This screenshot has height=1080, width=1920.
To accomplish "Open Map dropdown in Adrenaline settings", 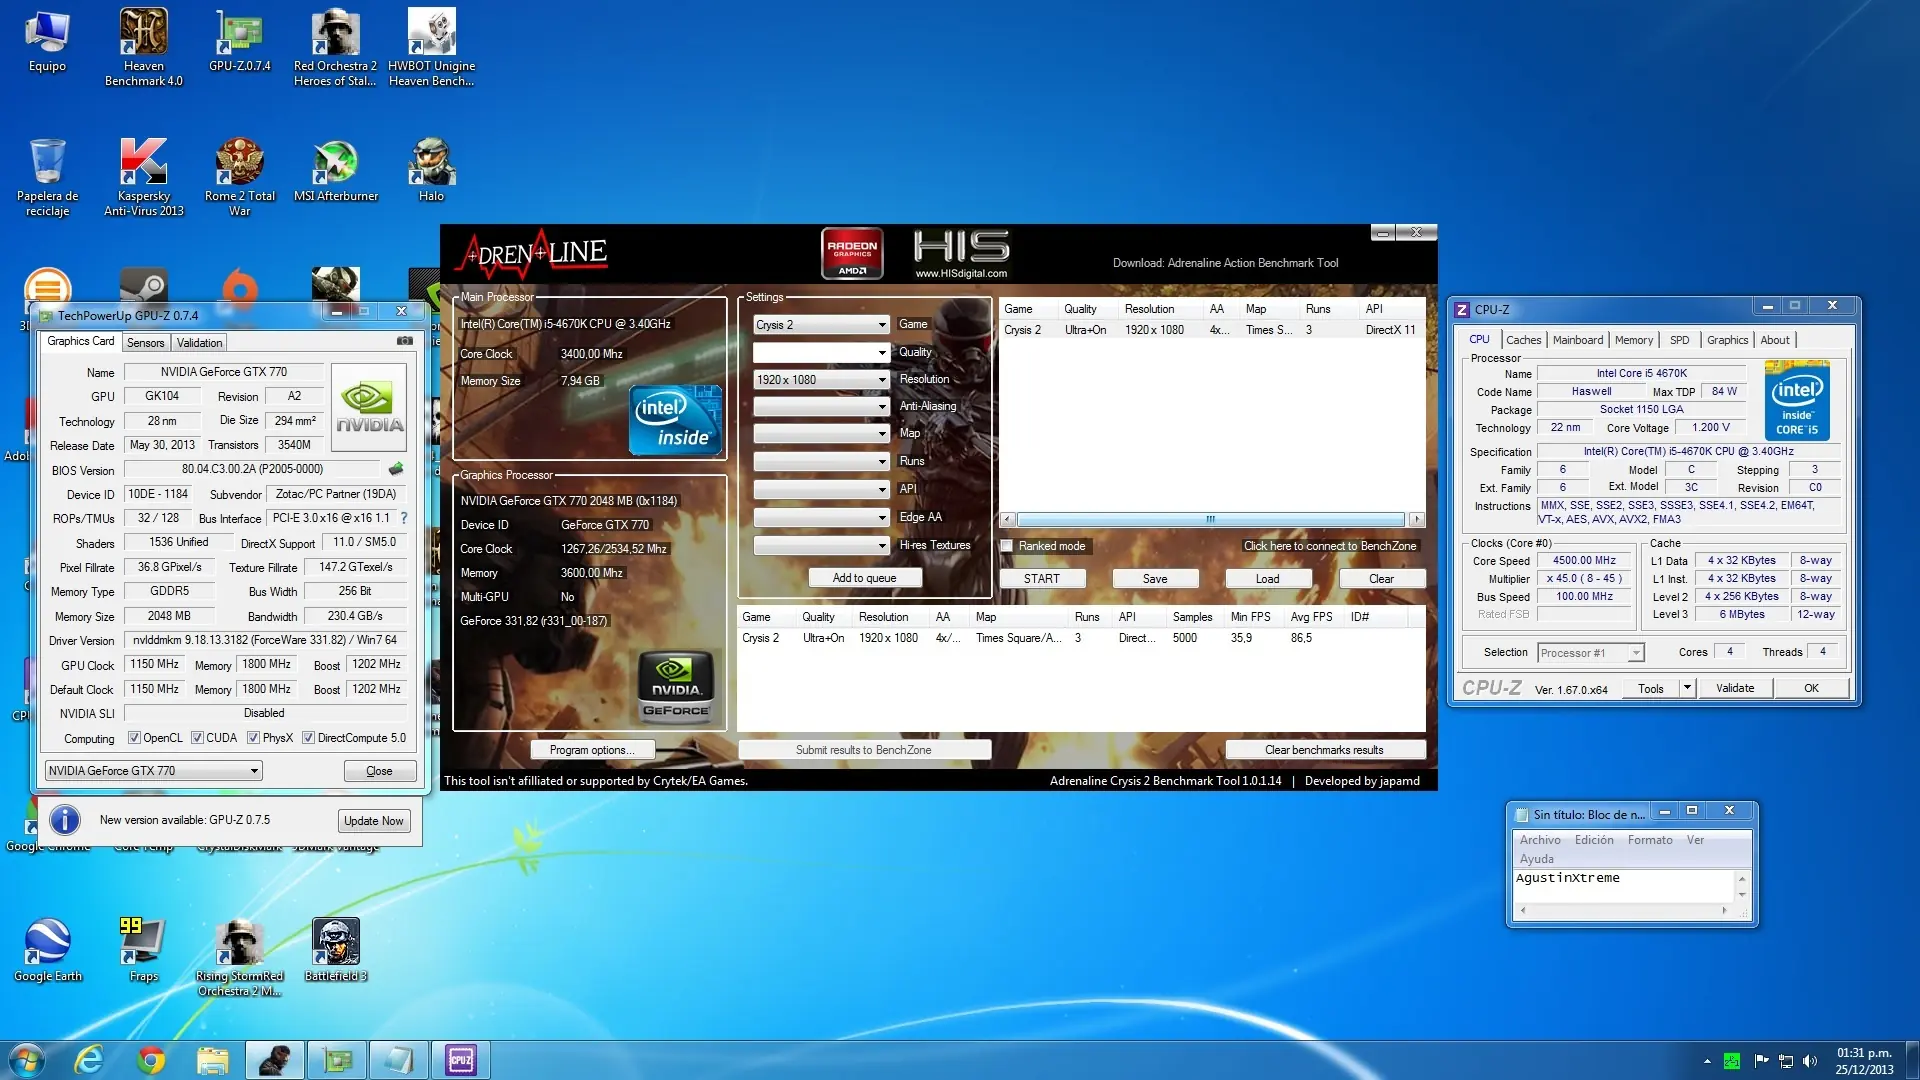I will coord(821,434).
